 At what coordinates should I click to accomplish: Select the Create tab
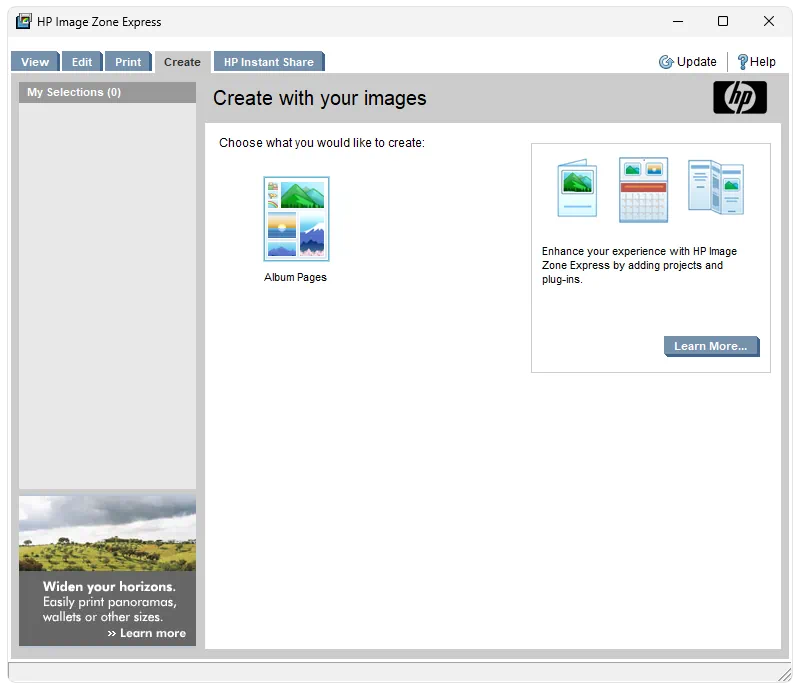(x=182, y=62)
